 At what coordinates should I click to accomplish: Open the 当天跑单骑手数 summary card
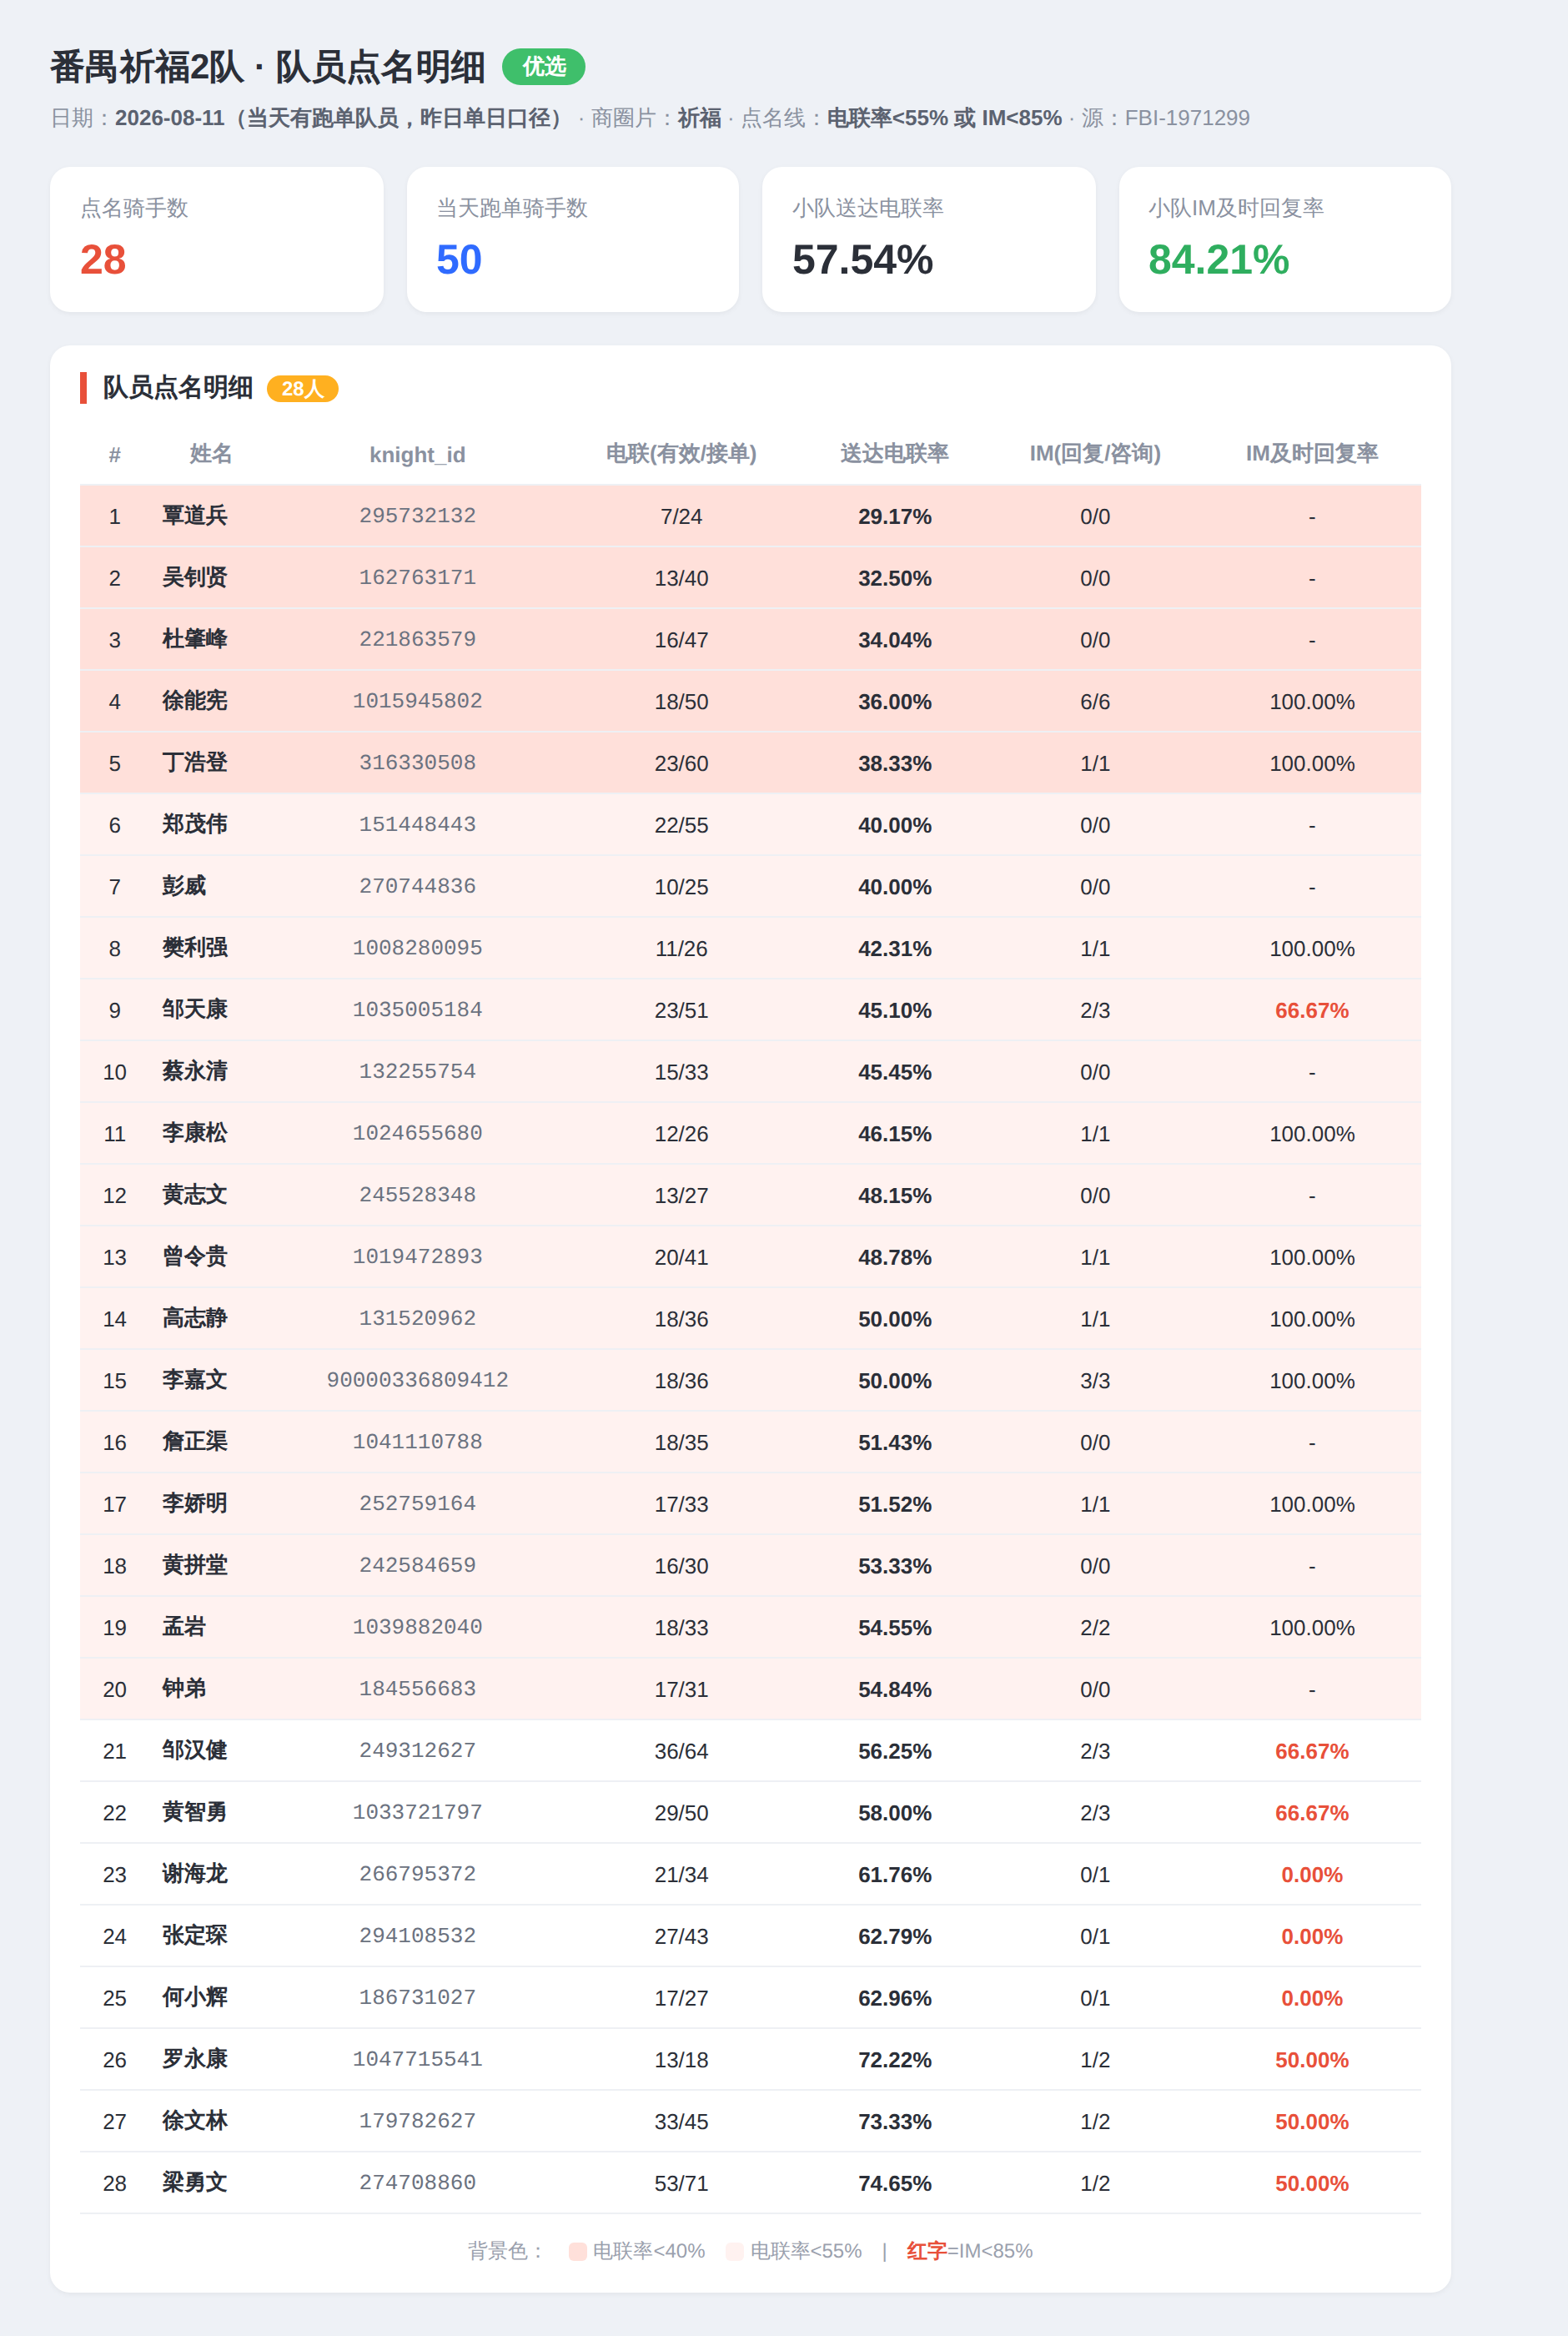573,240
